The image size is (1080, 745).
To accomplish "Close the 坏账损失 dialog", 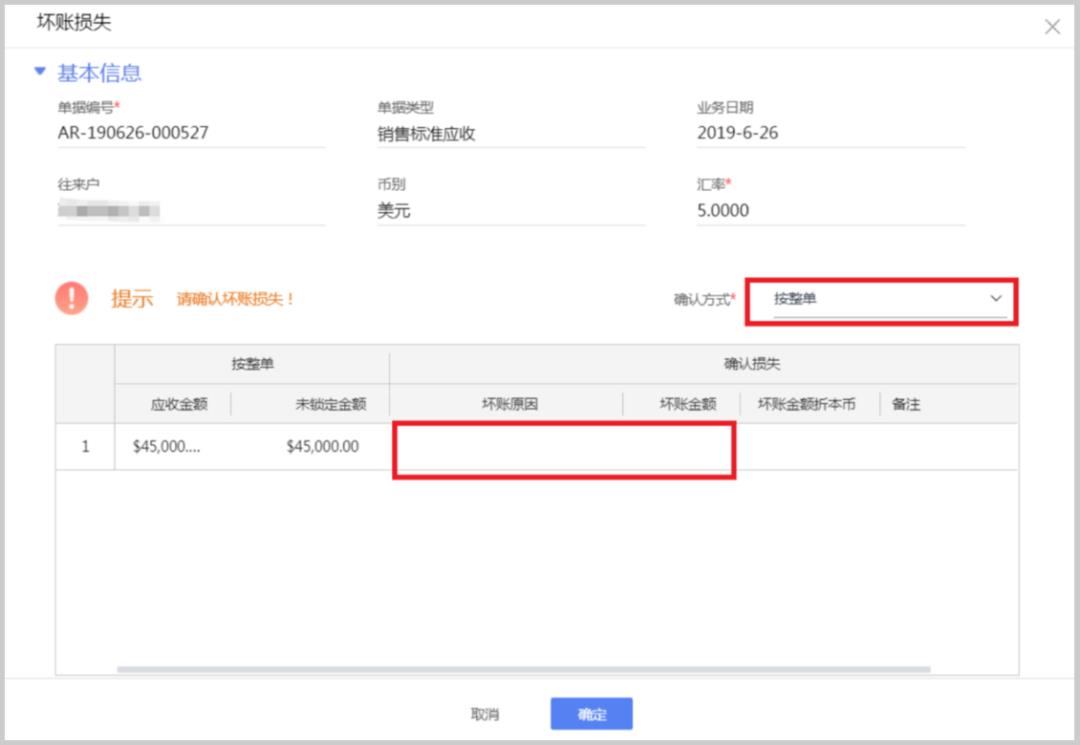I will pos(1051,27).
